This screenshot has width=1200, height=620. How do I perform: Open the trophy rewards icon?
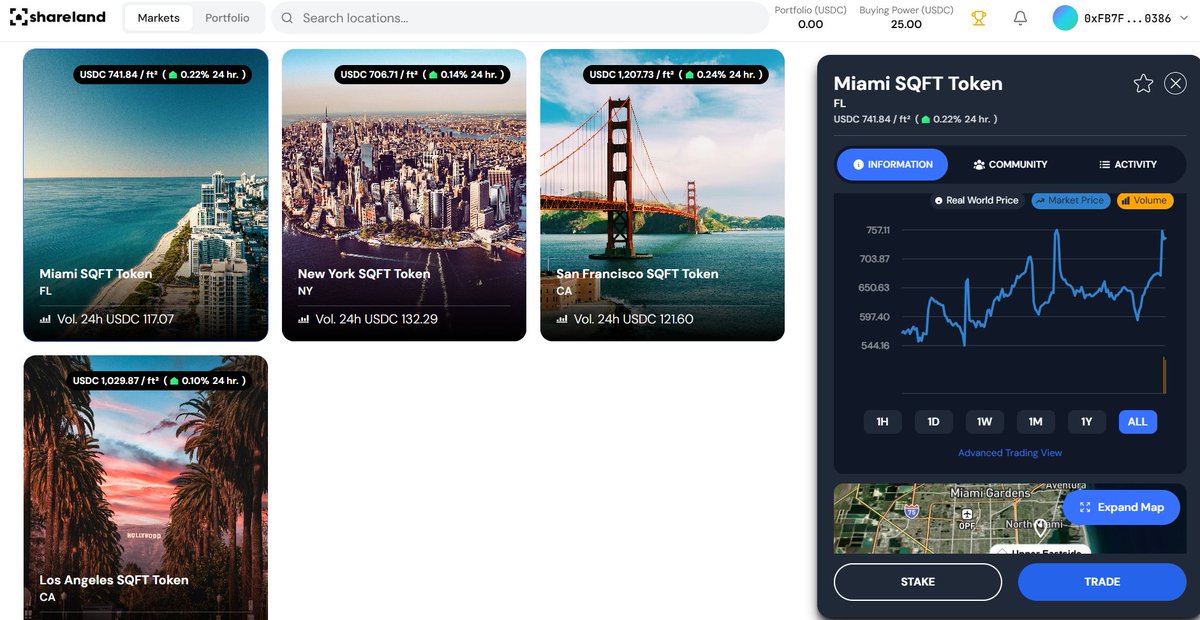pyautogui.click(x=978, y=18)
